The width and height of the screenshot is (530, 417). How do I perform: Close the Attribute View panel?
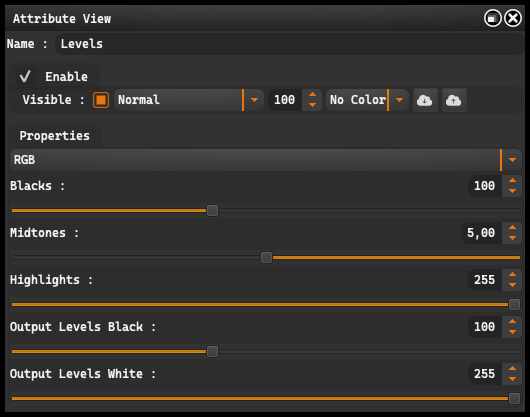tap(513, 18)
